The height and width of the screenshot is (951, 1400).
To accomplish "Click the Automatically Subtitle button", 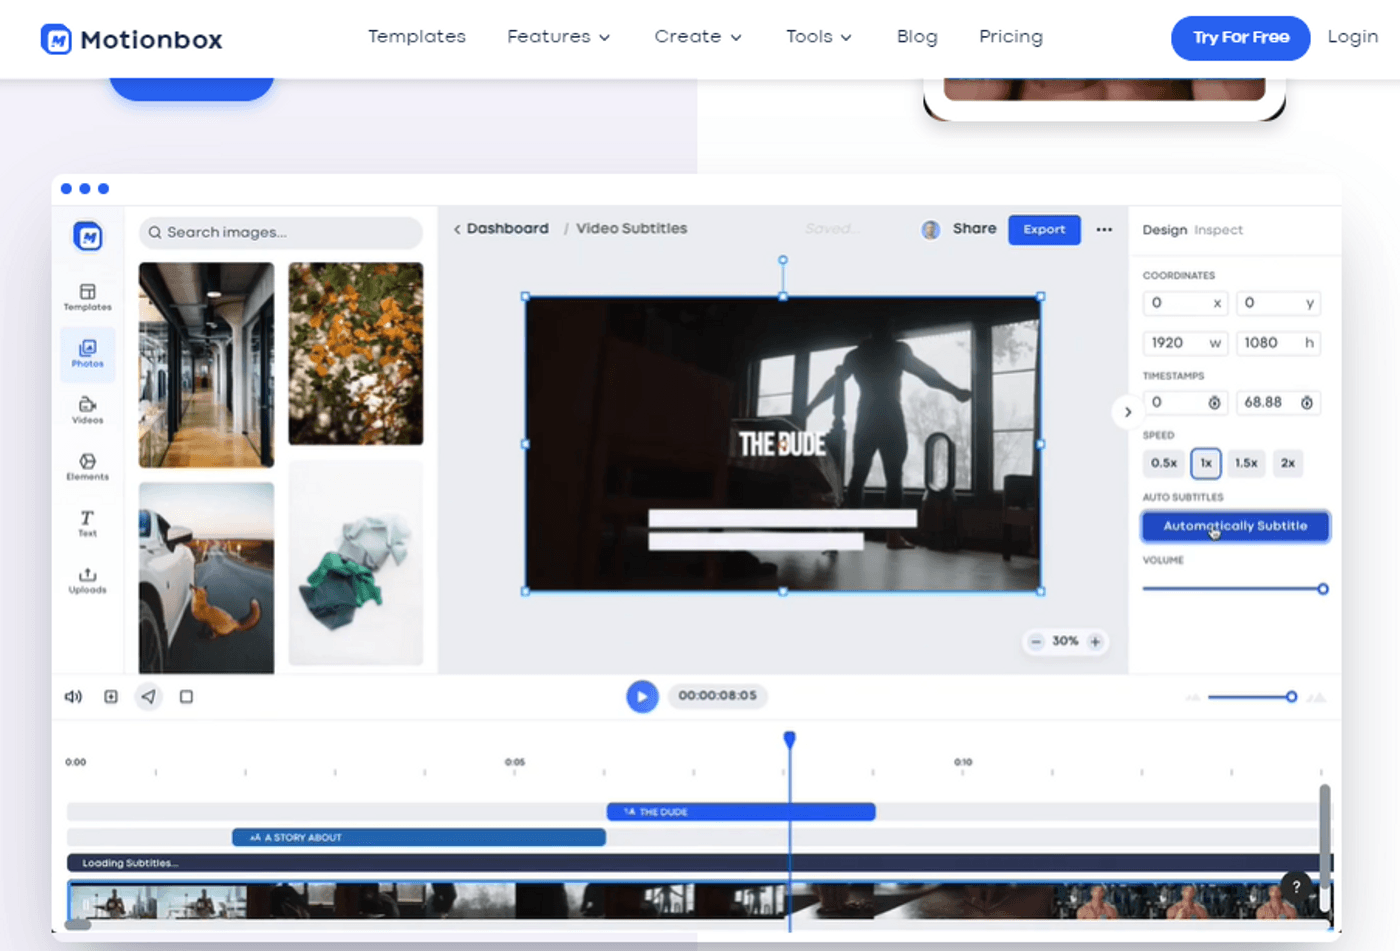I will [1235, 526].
